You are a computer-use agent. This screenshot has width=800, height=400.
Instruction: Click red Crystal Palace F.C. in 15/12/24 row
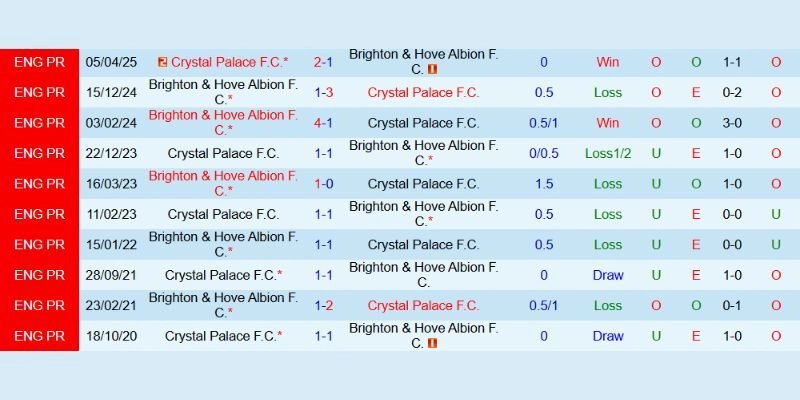(x=423, y=93)
